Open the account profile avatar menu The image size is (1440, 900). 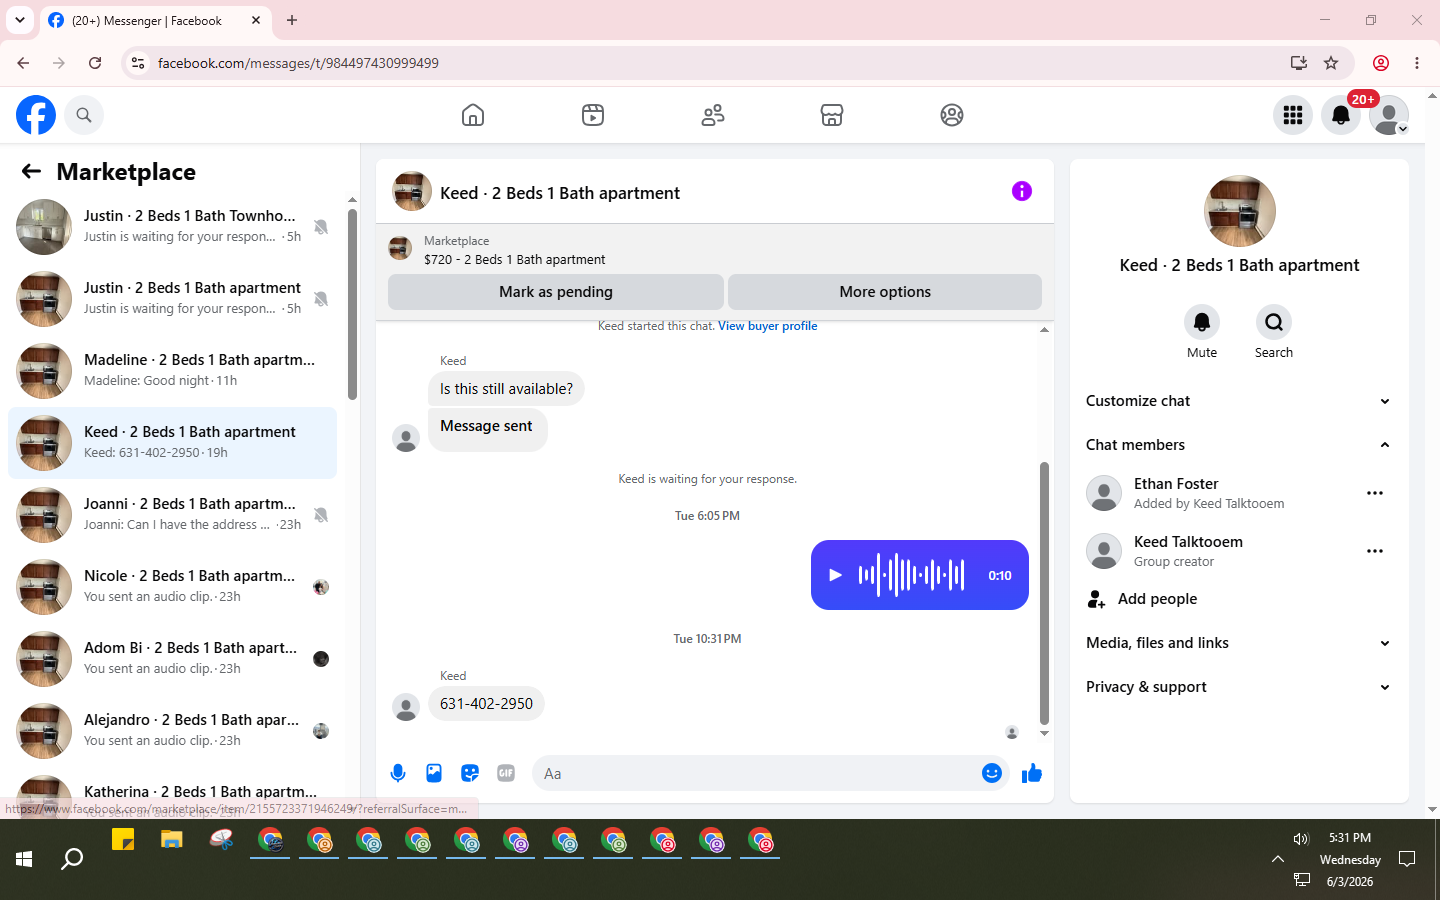pyautogui.click(x=1389, y=115)
